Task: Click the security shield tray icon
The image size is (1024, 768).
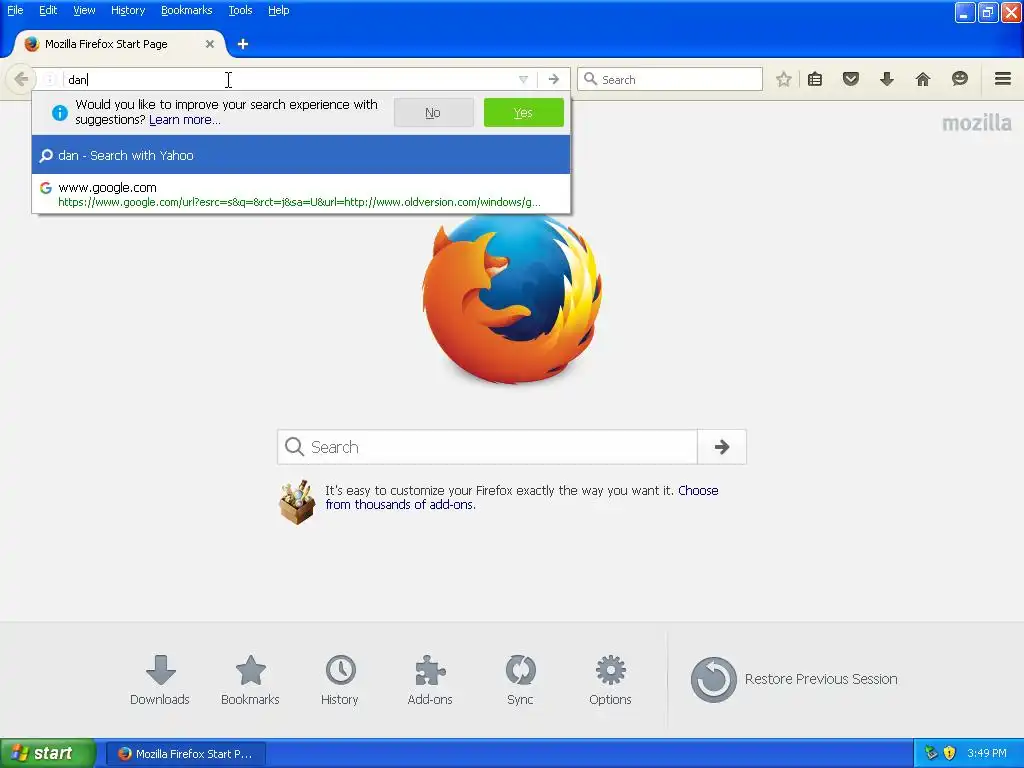Action: point(950,753)
